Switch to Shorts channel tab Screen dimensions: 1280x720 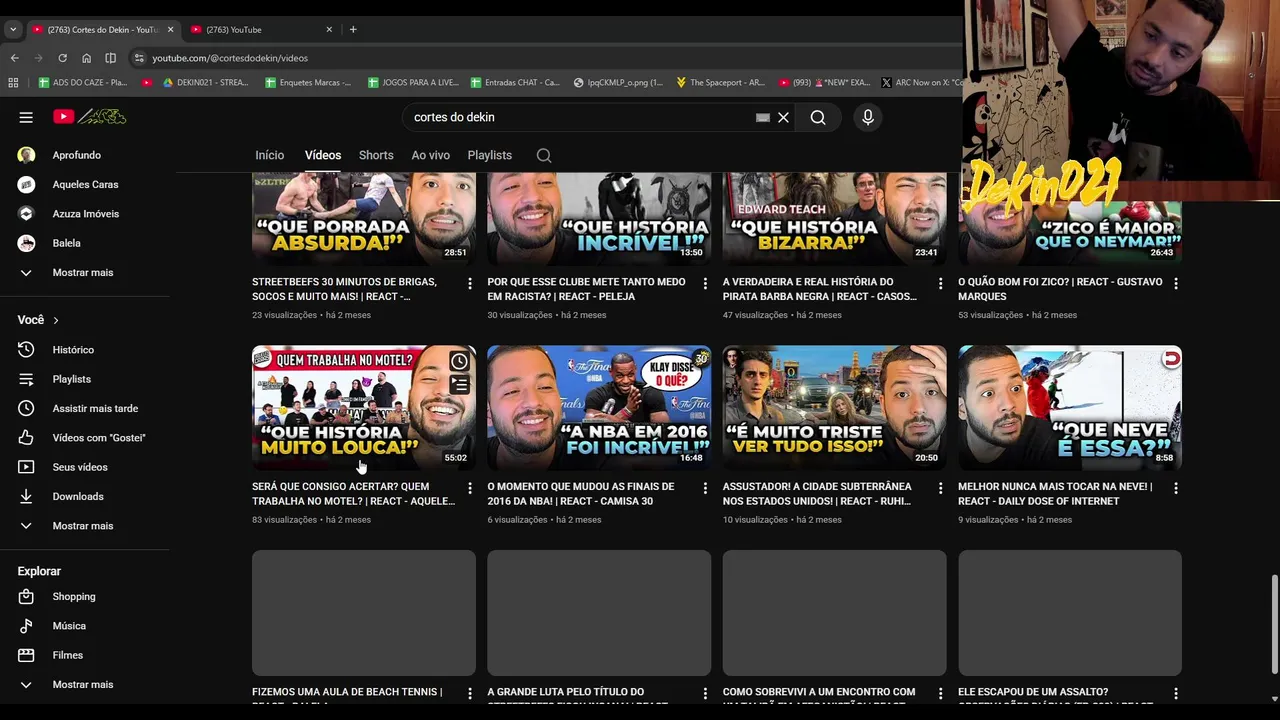(376, 155)
